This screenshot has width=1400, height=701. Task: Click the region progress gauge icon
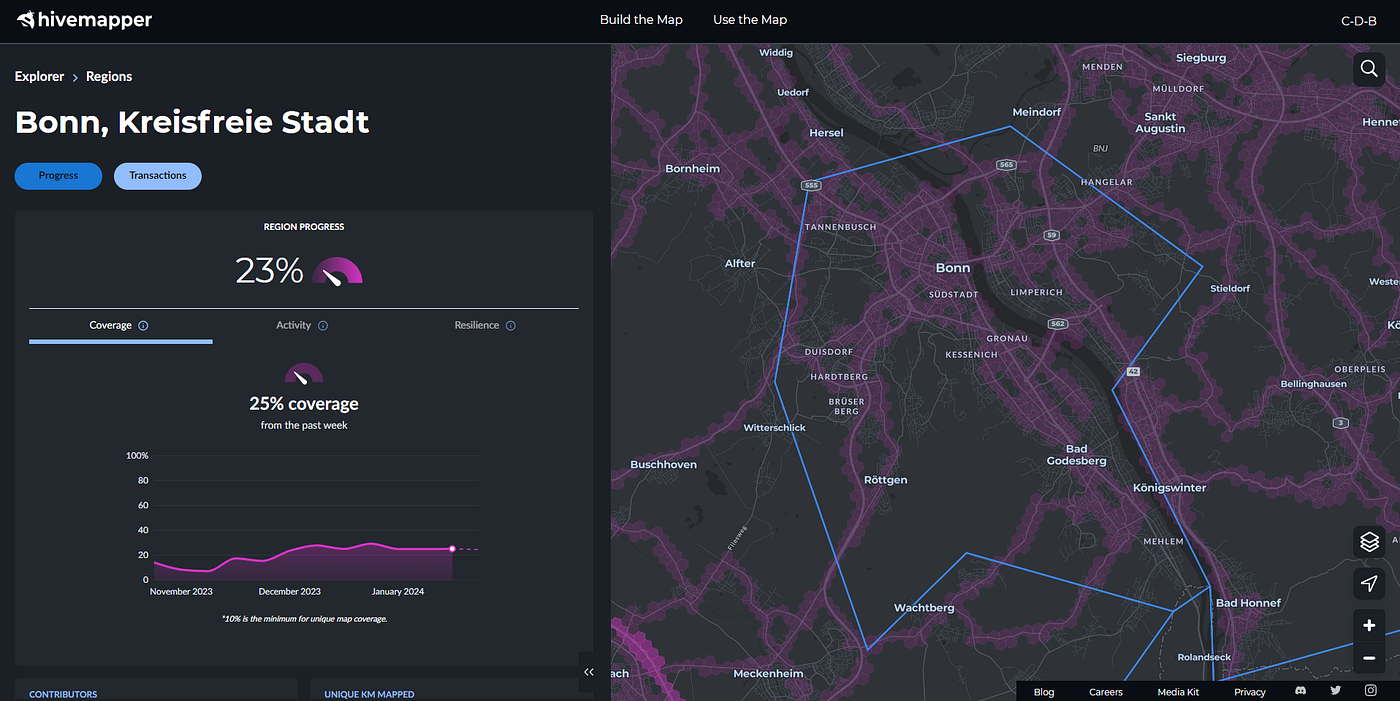tap(337, 271)
